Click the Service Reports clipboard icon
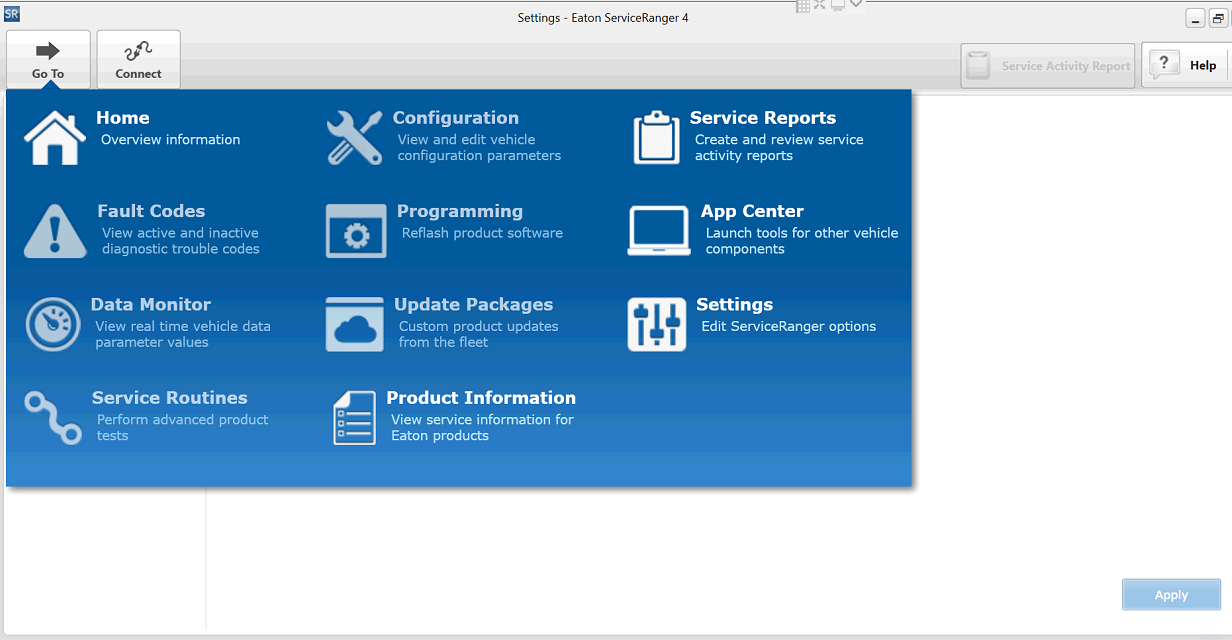This screenshot has height=640, width=1232. [x=656, y=138]
